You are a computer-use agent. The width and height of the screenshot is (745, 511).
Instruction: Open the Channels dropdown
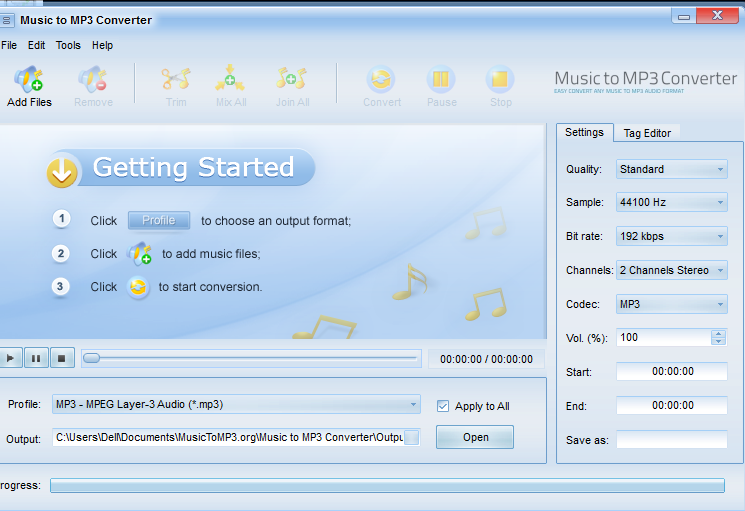point(671,270)
